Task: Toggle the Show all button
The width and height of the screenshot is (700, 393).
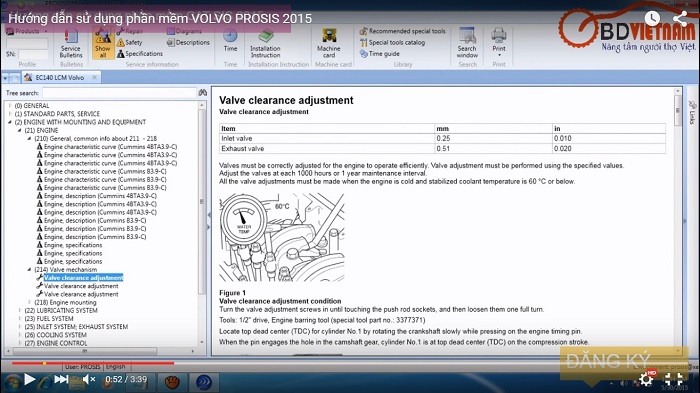Action: tap(102, 43)
